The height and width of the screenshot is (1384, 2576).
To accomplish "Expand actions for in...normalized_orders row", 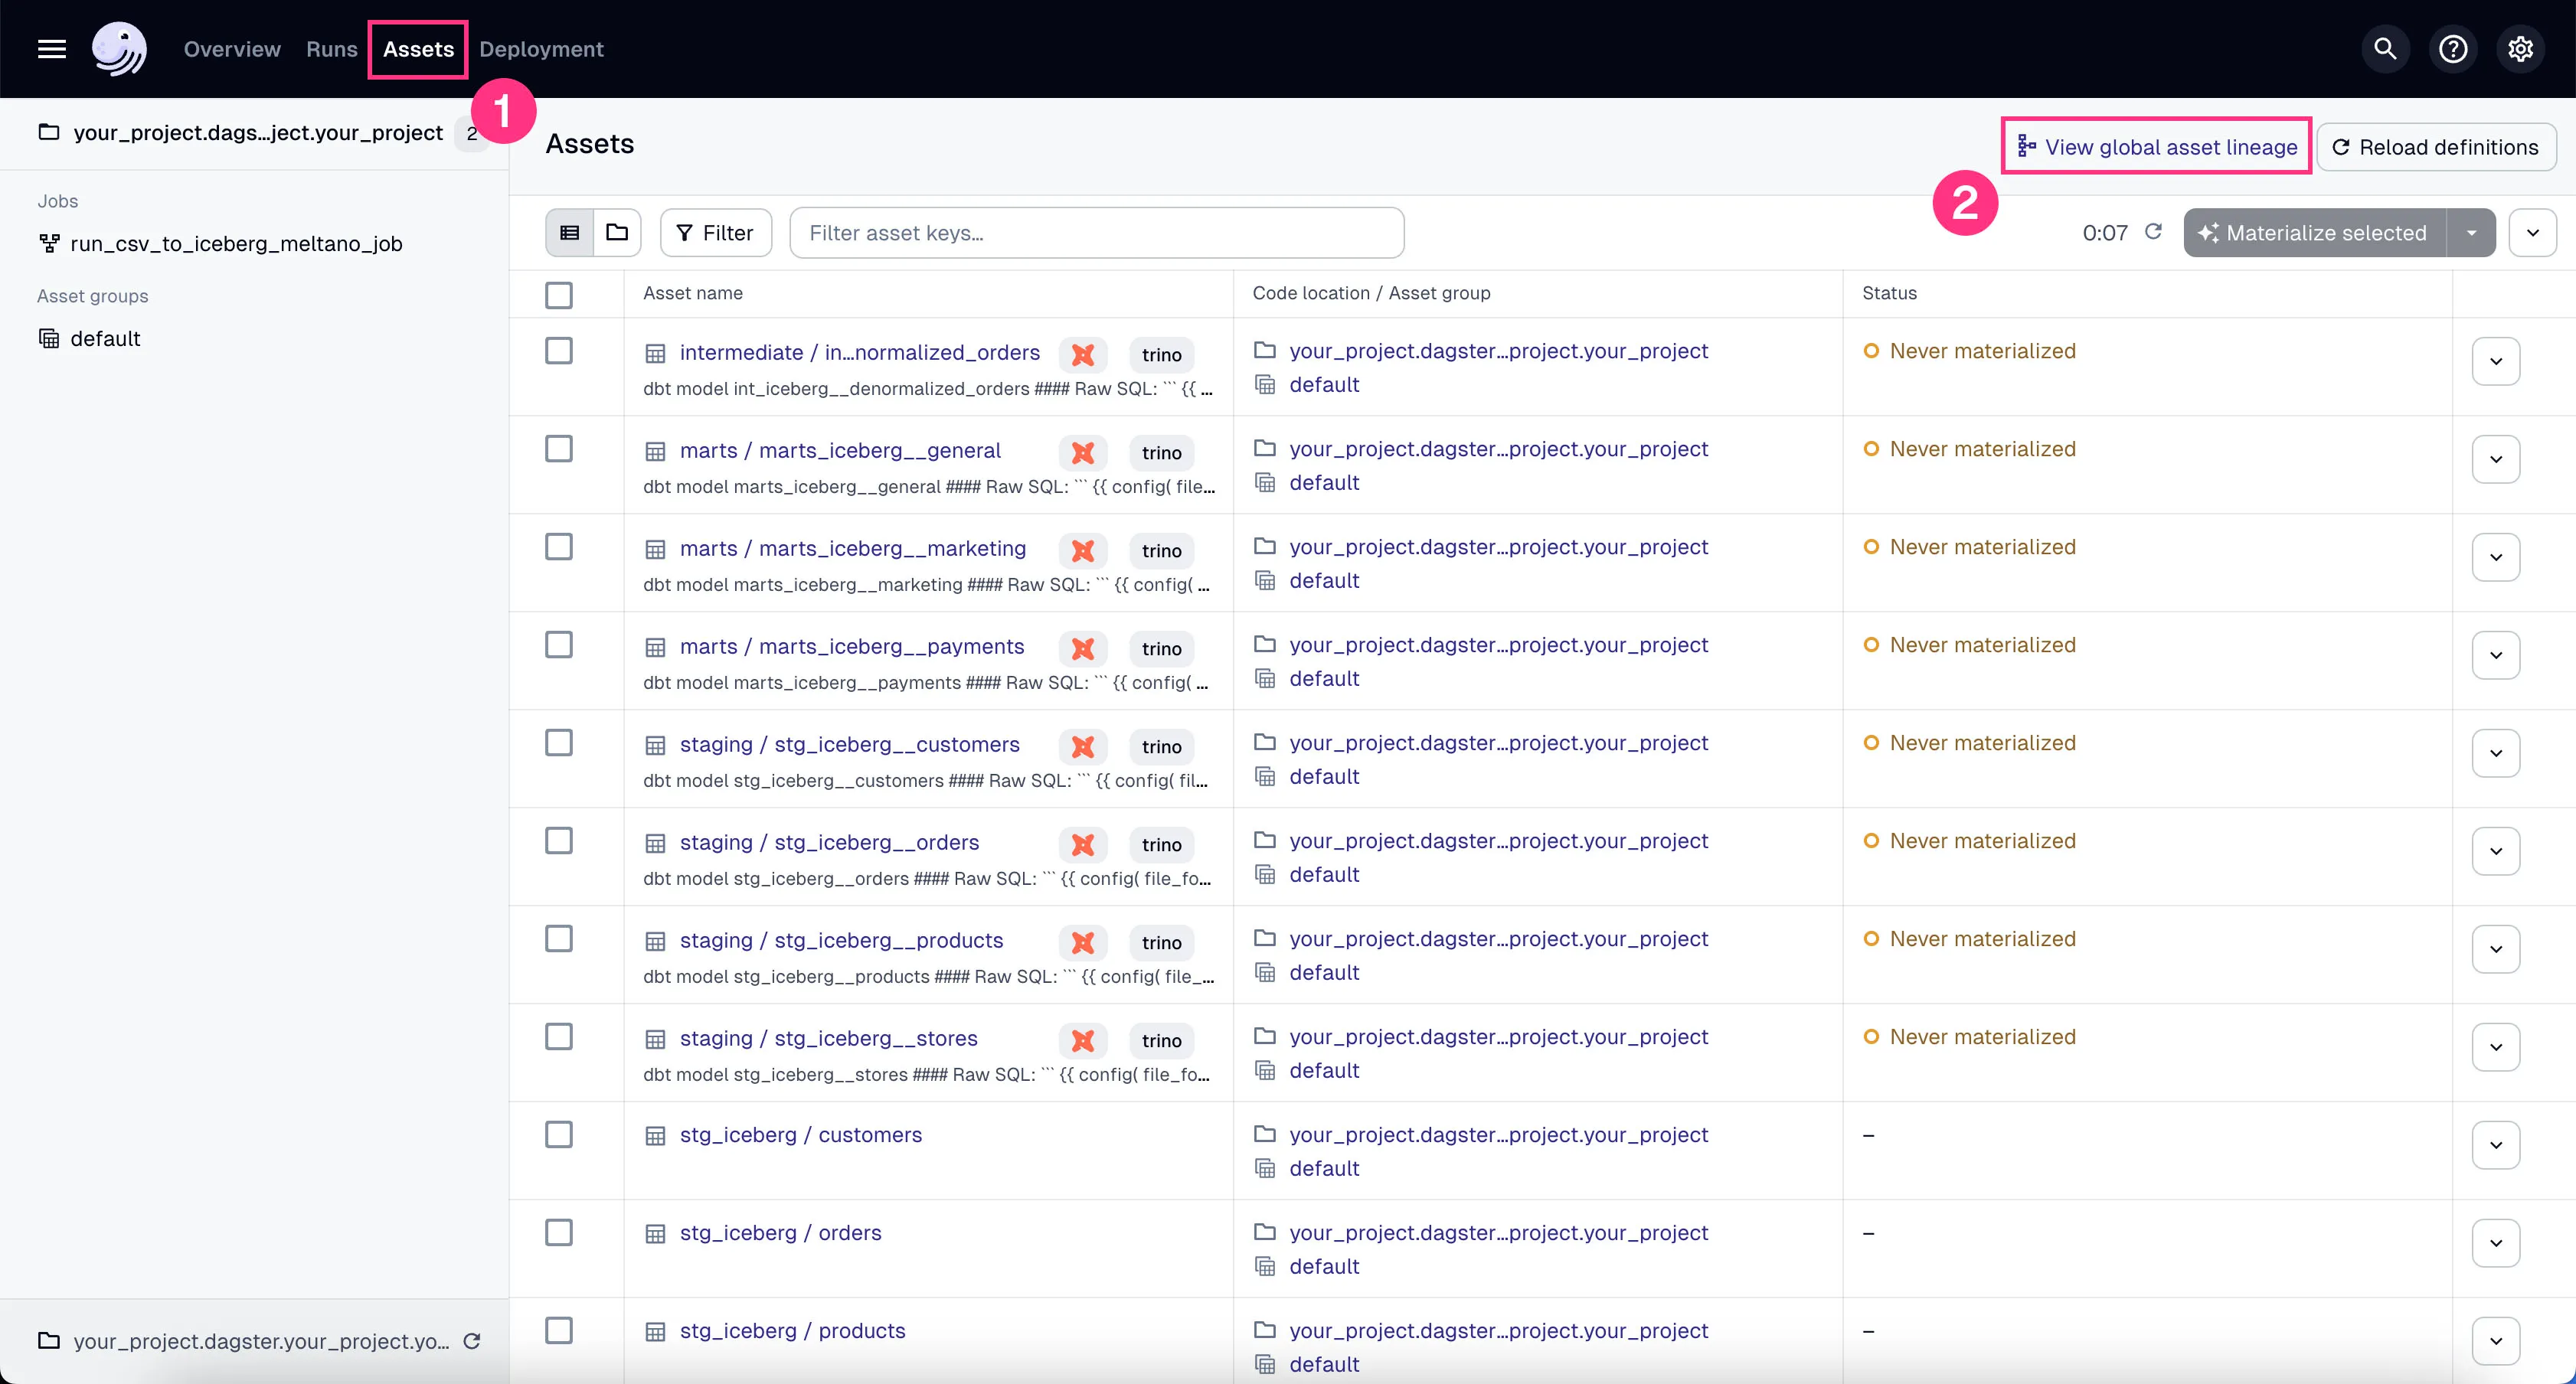I will [x=2496, y=361].
